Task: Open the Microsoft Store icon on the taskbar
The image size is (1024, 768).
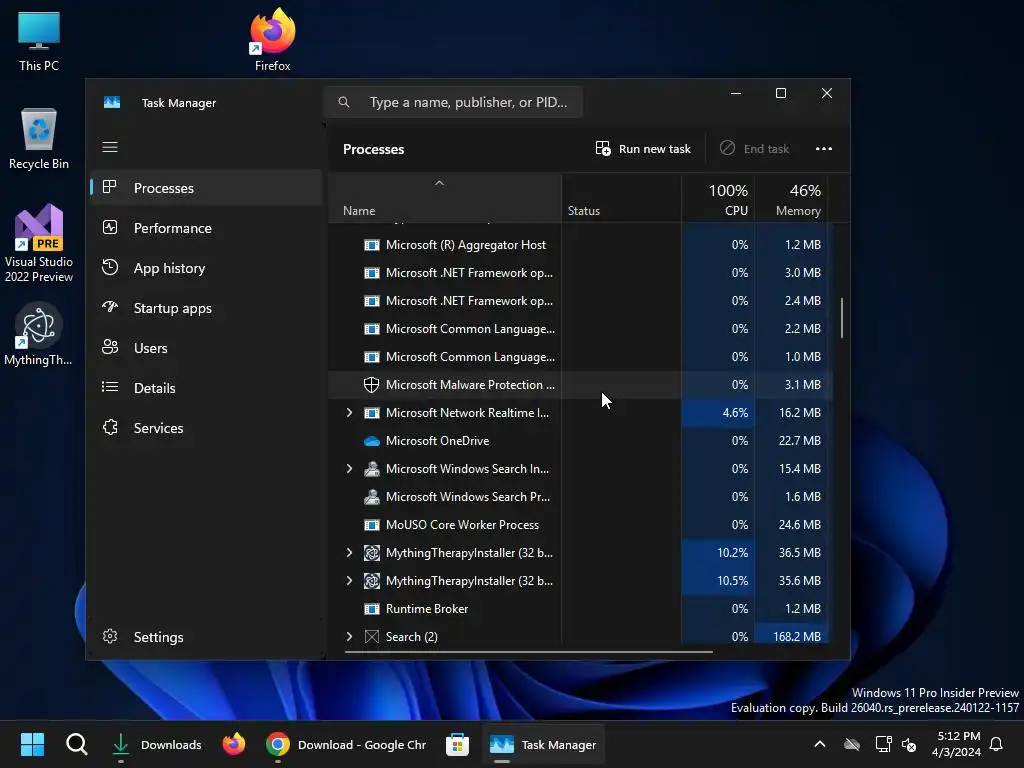Action: (457, 744)
